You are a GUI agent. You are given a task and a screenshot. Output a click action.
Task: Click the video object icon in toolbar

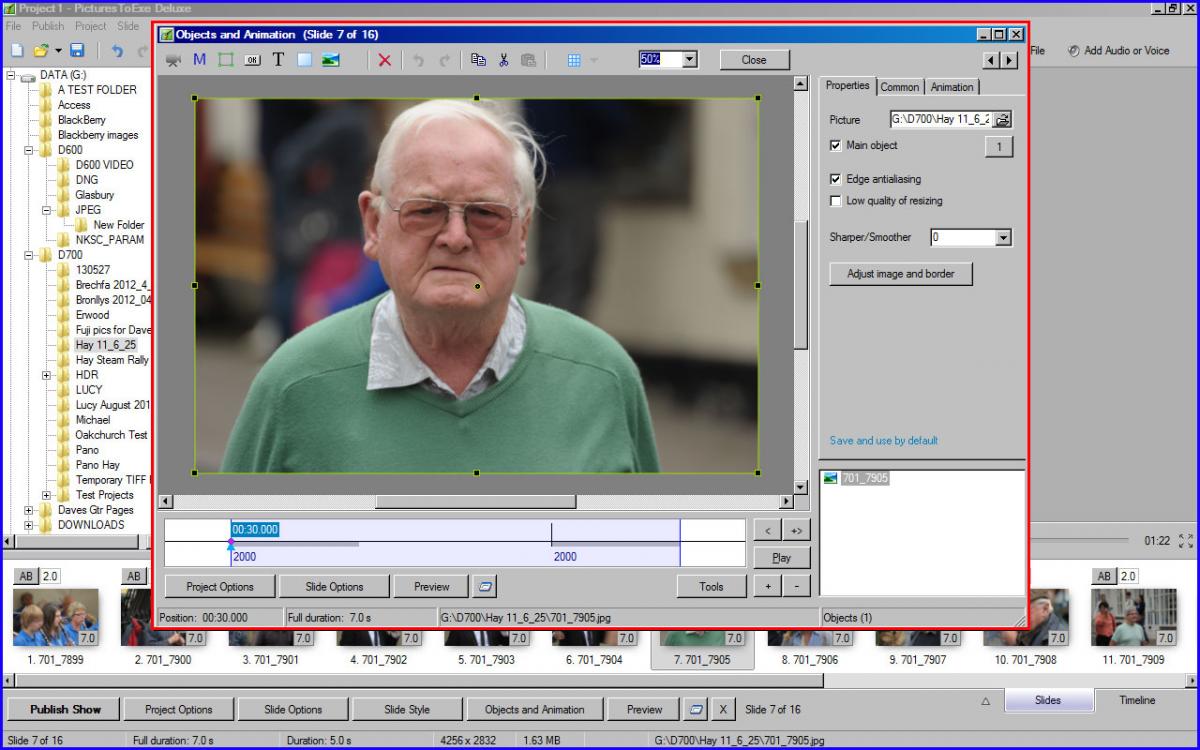pyautogui.click(x=173, y=60)
